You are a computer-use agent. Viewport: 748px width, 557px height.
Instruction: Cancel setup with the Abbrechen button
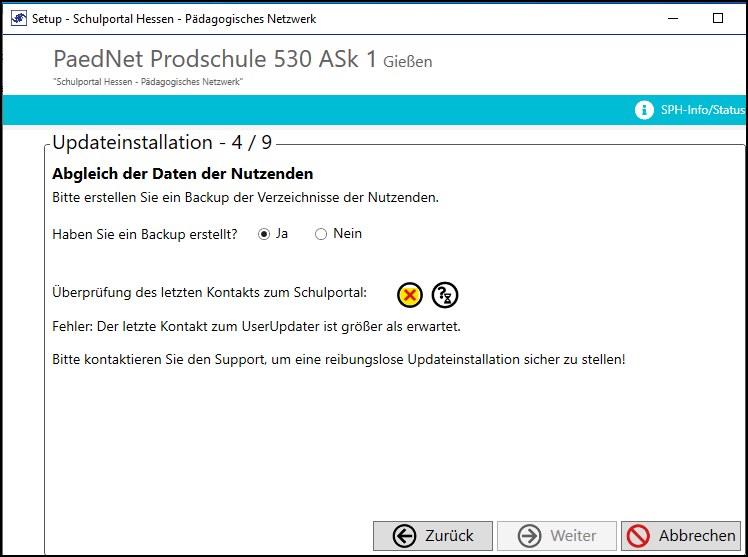681,536
